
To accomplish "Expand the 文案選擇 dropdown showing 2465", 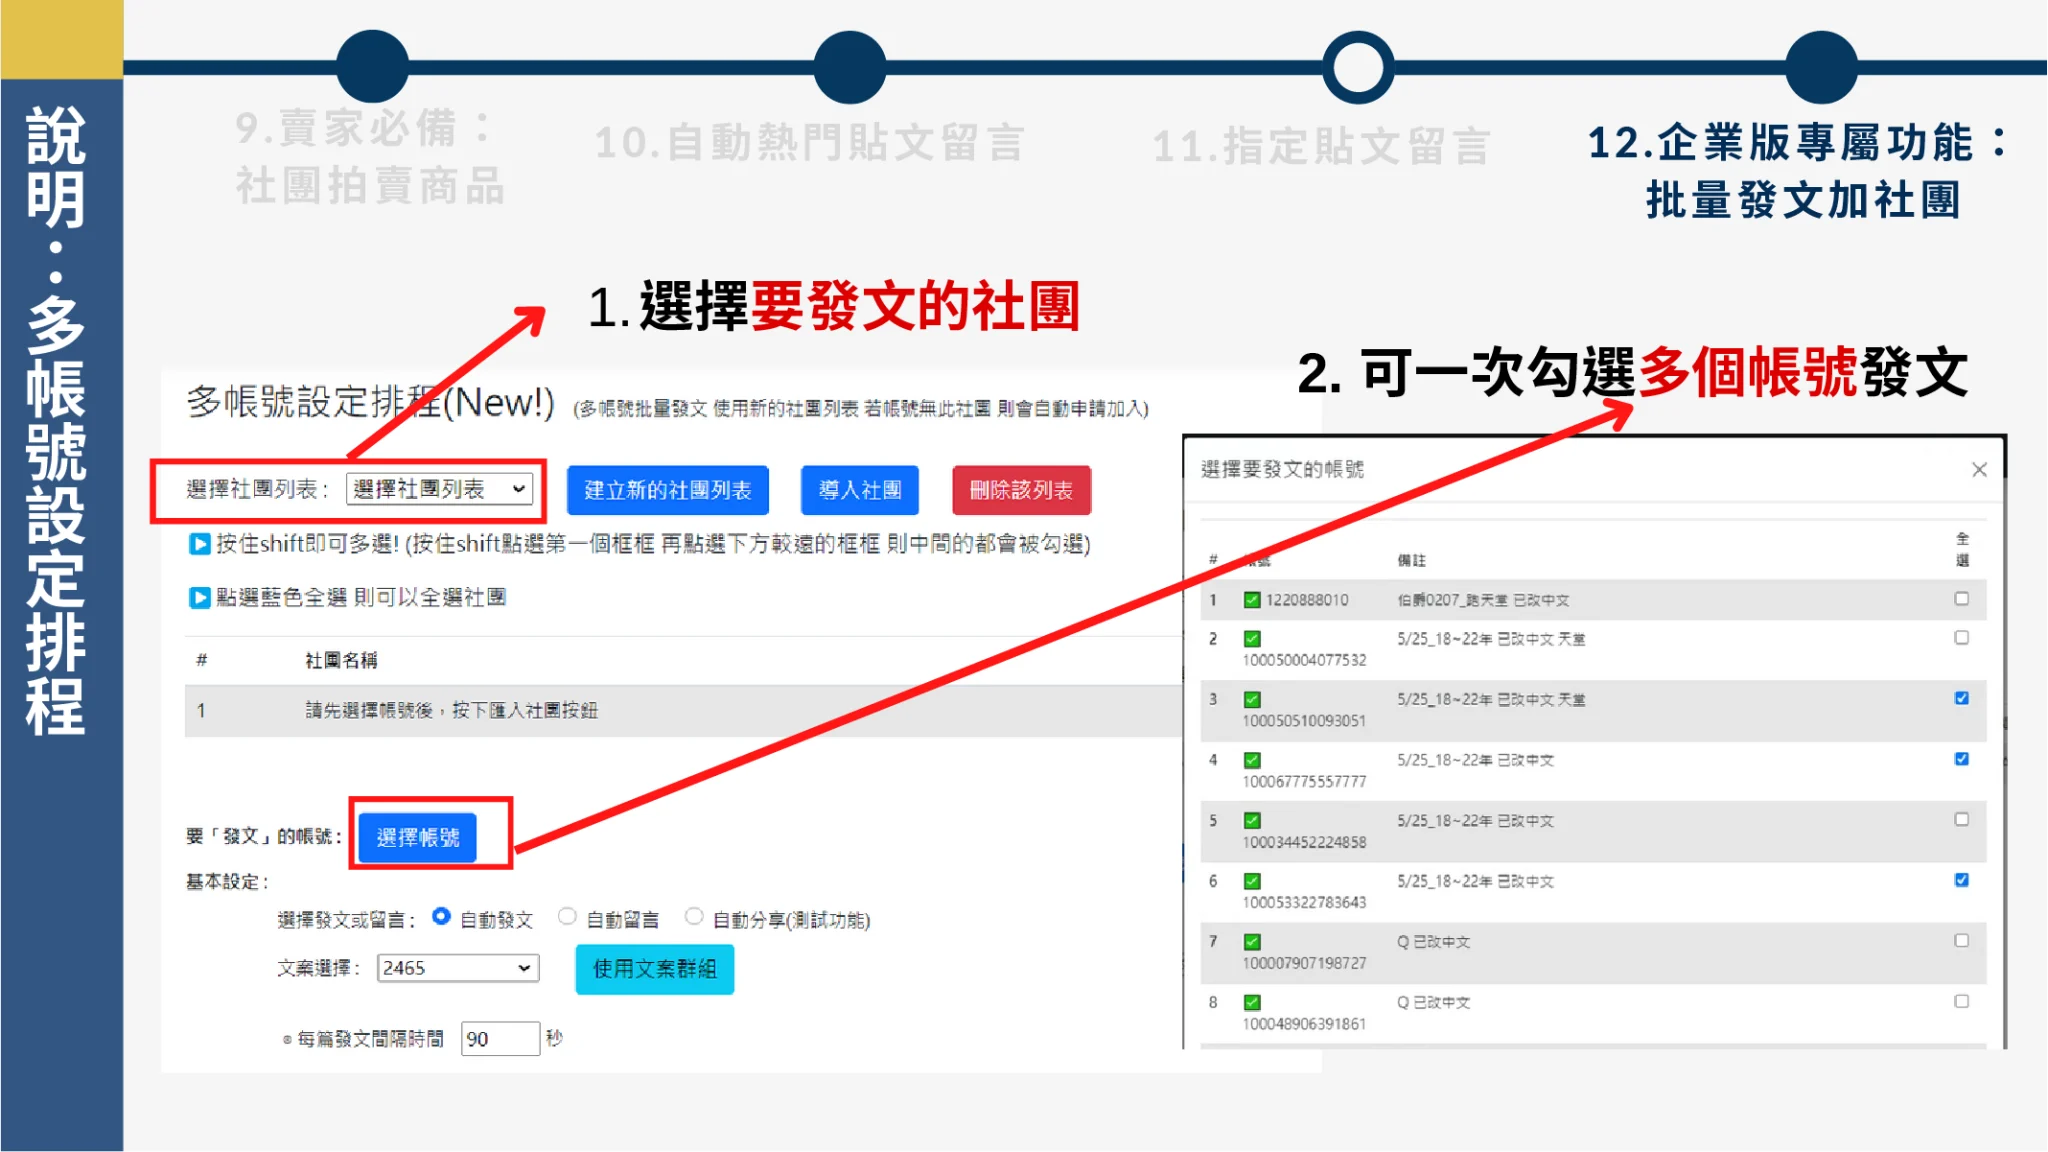I will coord(458,968).
